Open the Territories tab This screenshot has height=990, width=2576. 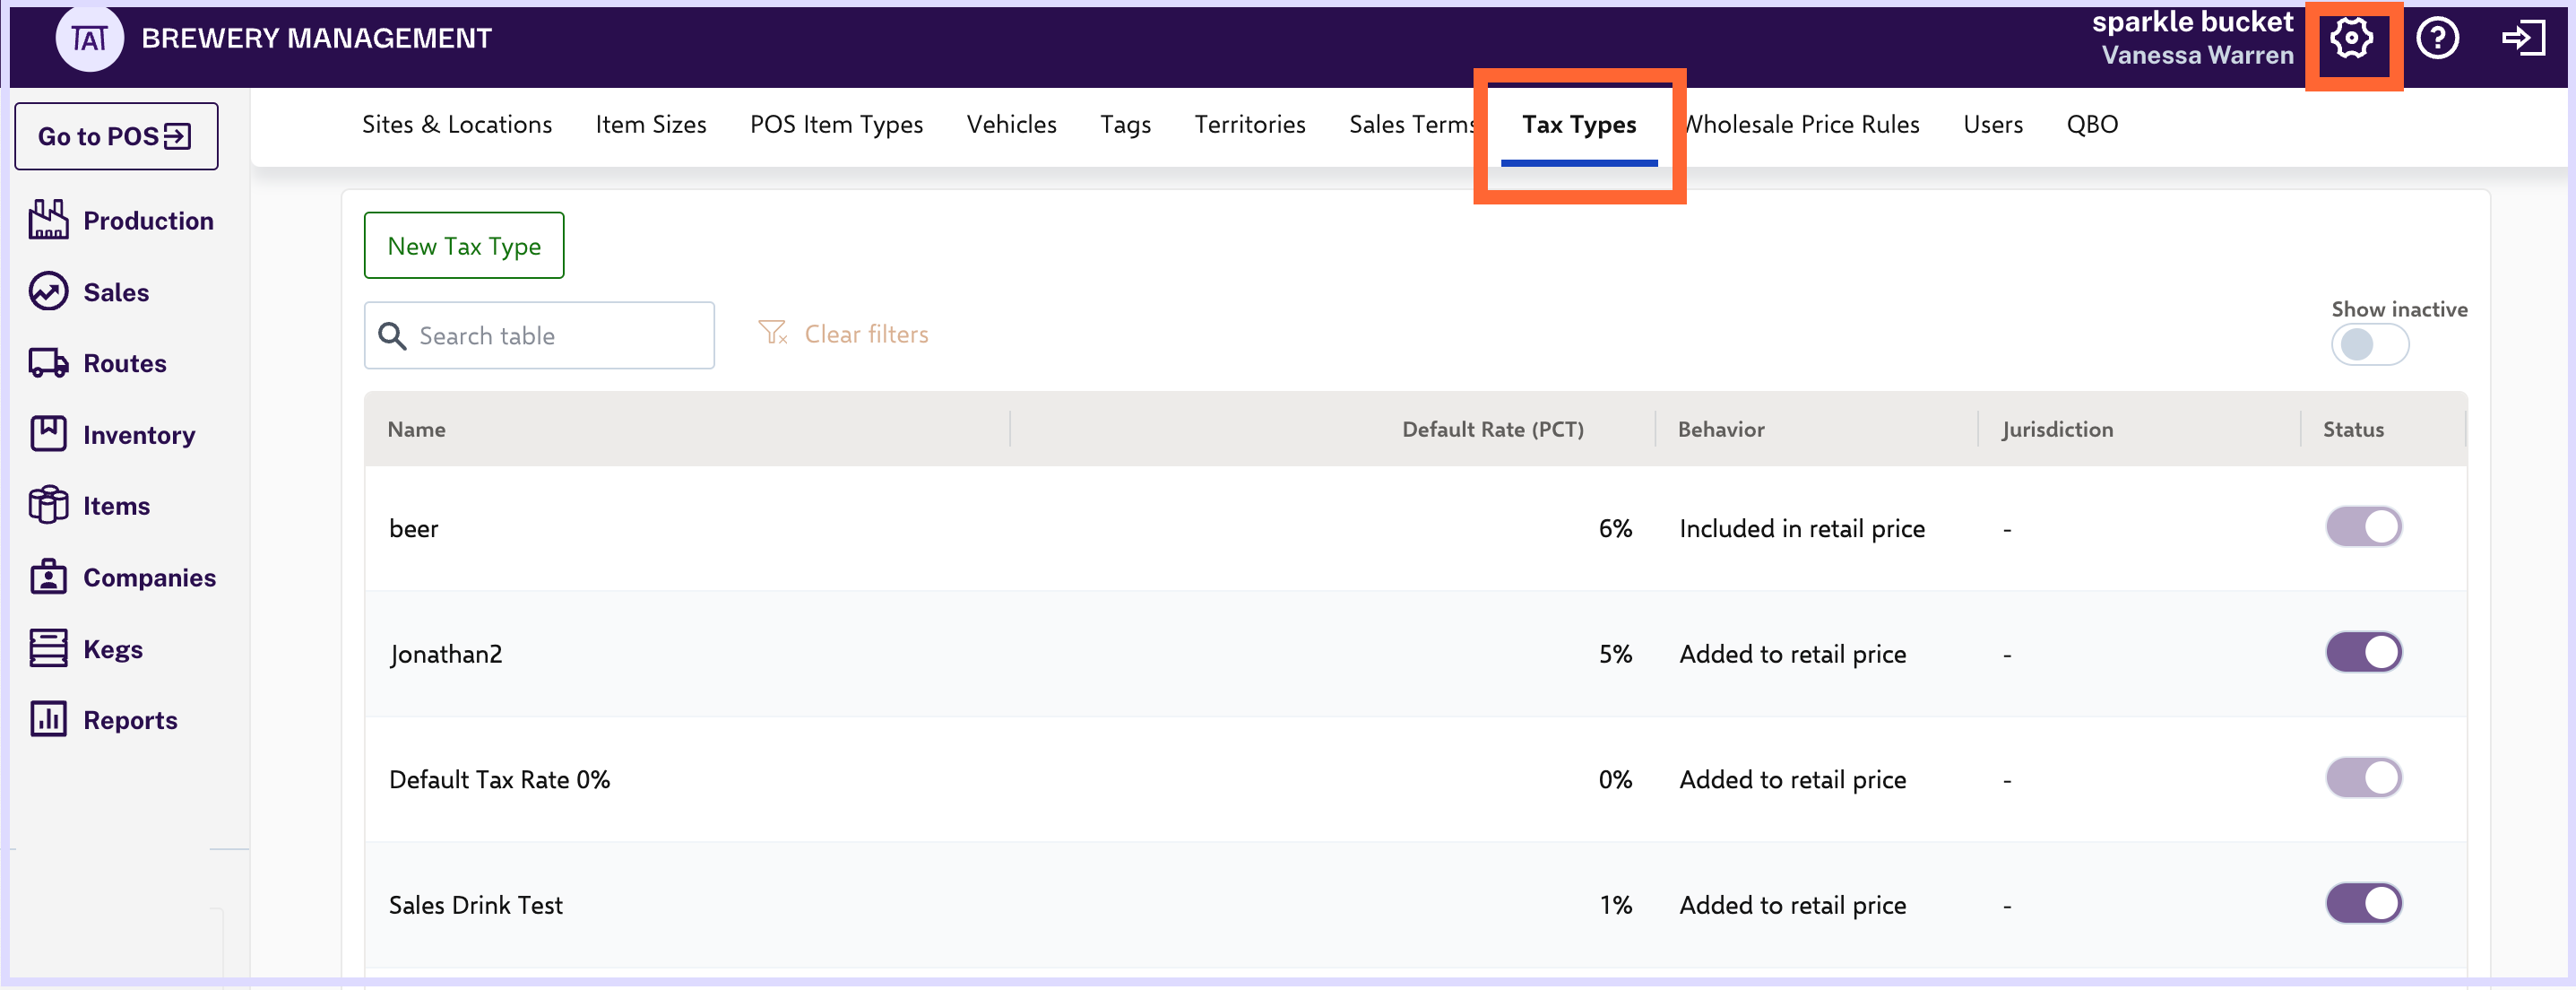pyautogui.click(x=1249, y=125)
